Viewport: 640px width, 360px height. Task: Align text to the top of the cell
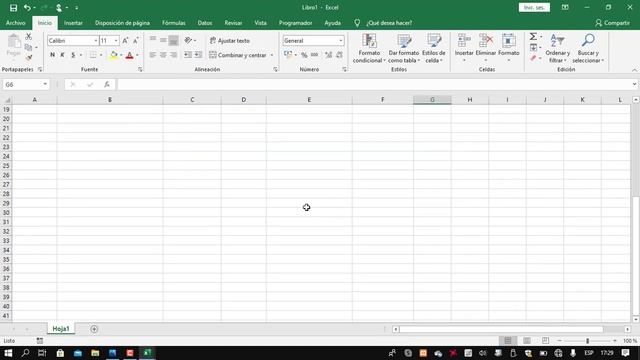(x=153, y=40)
